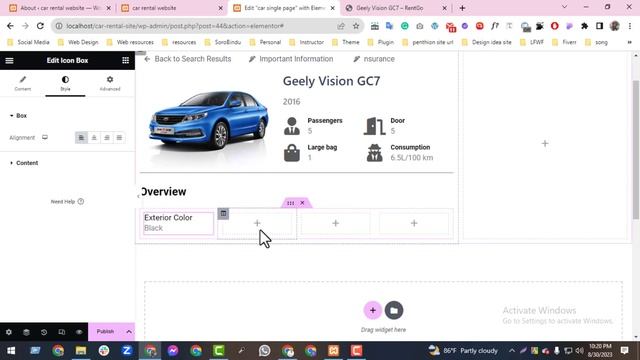Screen dimensions: 640x360
Task: Add widget in the second Overview column
Action: coord(257,223)
